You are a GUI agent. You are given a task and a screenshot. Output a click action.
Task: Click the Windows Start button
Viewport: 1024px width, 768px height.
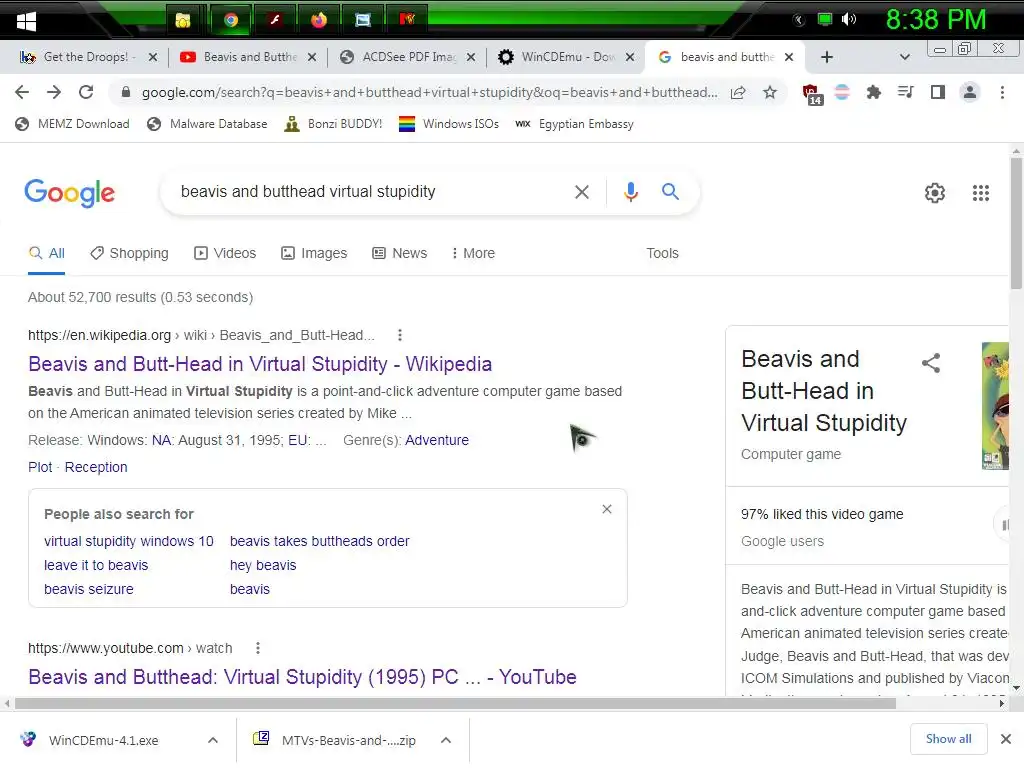26,20
